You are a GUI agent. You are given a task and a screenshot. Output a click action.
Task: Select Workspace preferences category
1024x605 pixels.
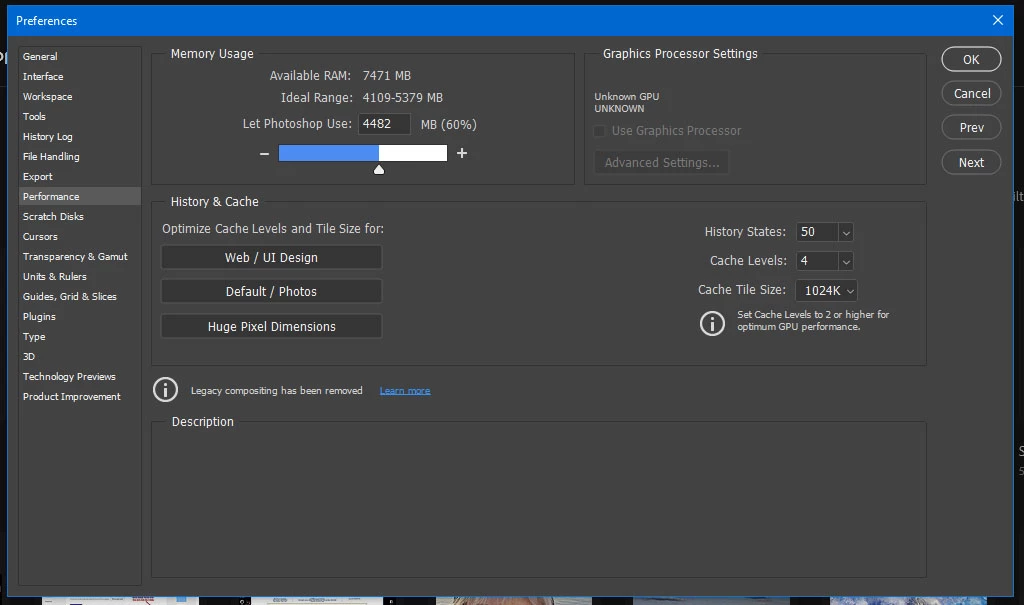80,97
